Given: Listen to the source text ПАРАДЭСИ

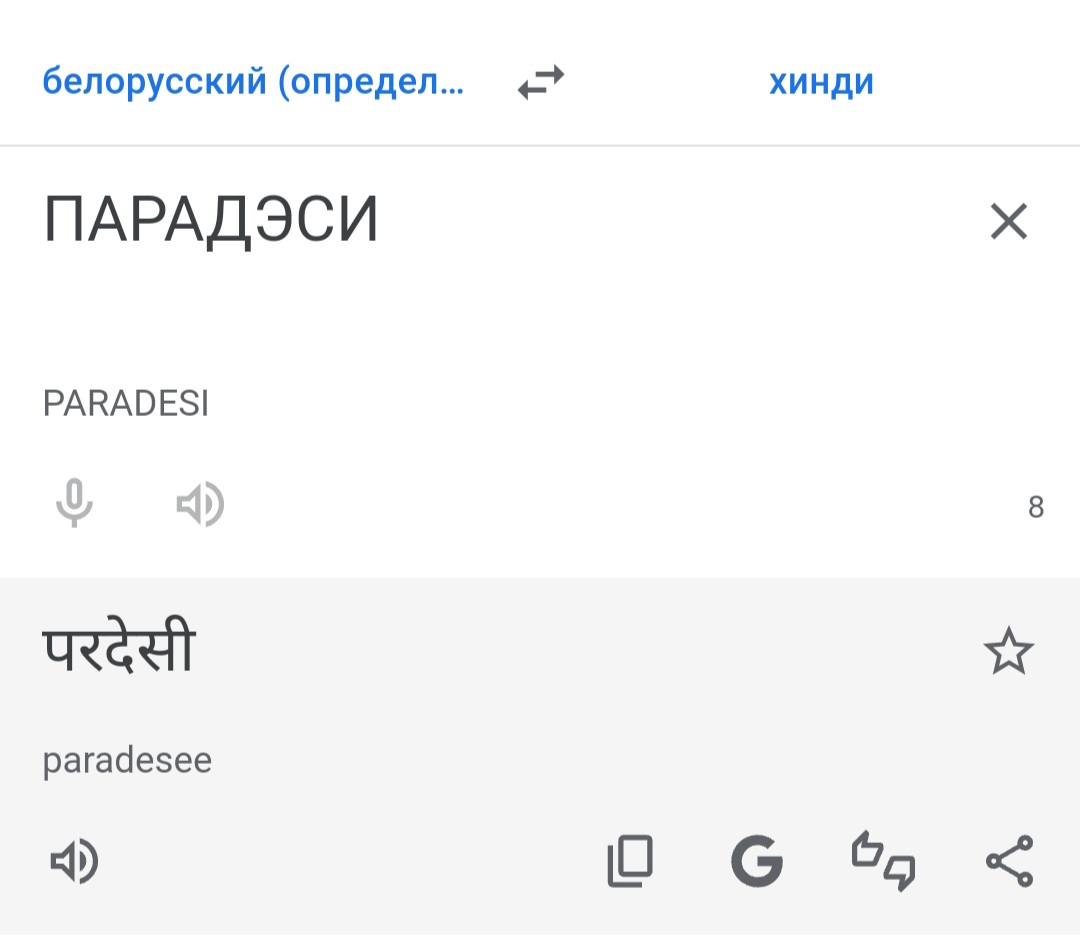Looking at the screenshot, I should tap(200, 504).
